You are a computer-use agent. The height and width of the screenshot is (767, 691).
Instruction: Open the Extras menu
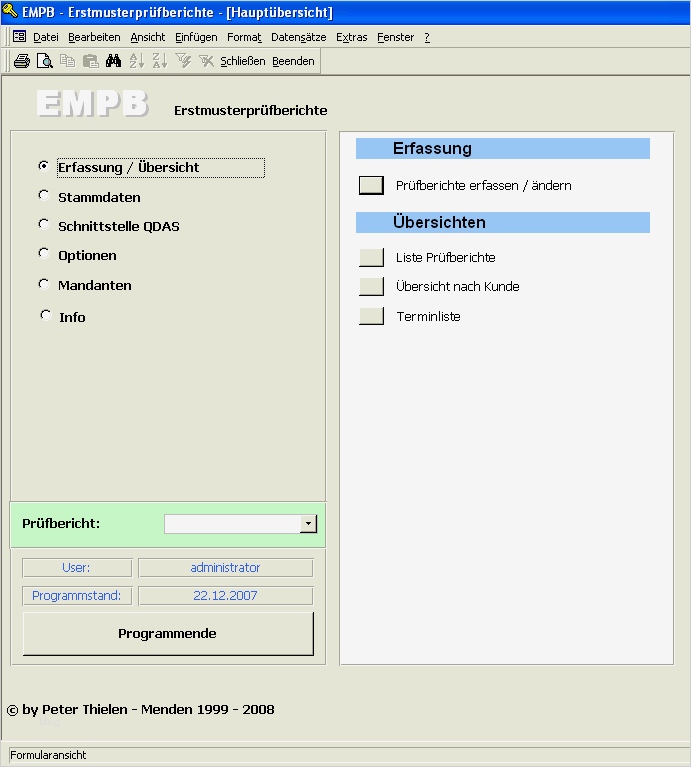click(352, 37)
